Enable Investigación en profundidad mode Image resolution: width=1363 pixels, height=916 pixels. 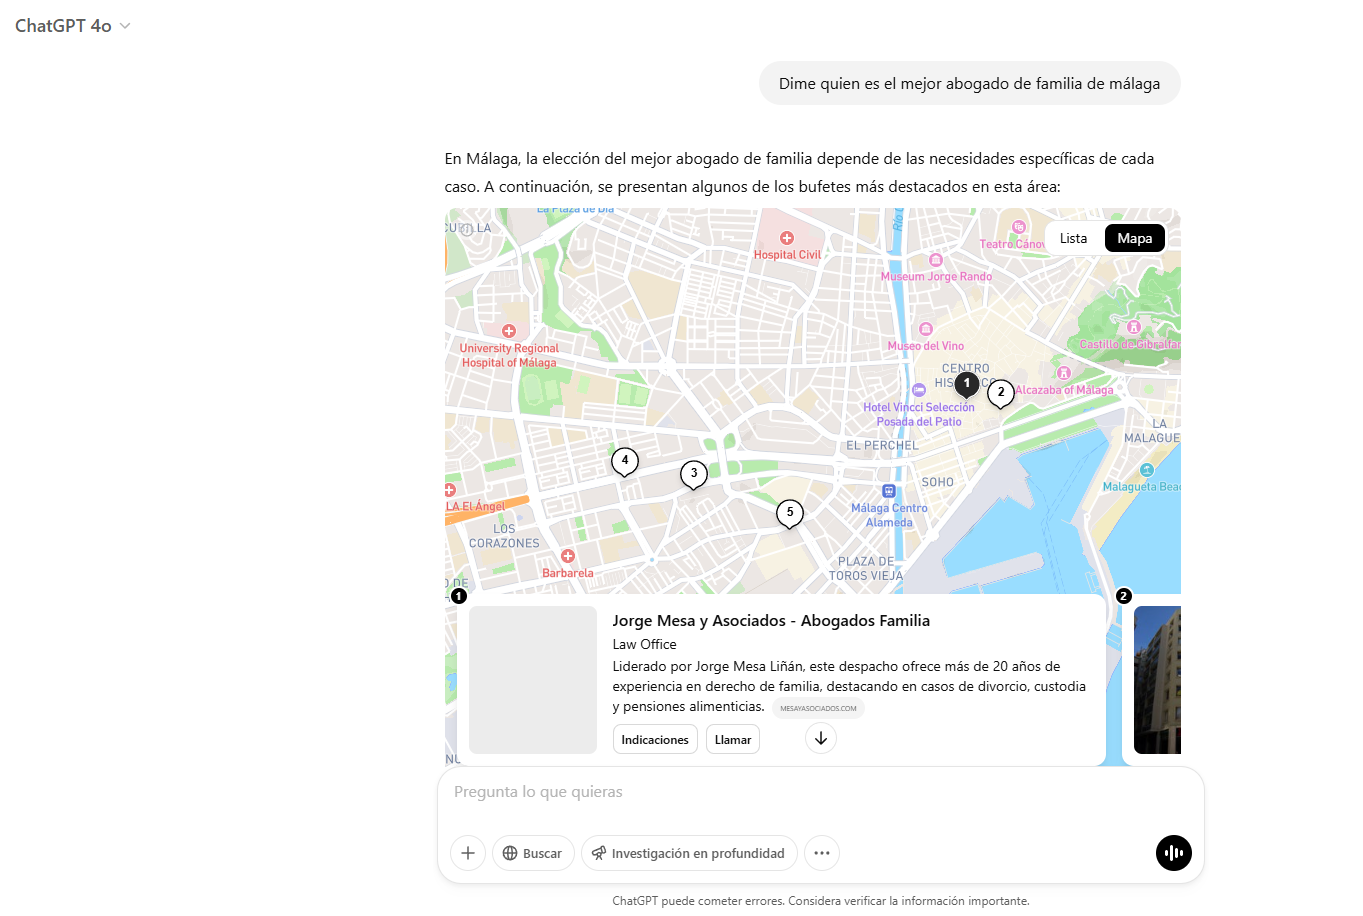click(x=689, y=853)
